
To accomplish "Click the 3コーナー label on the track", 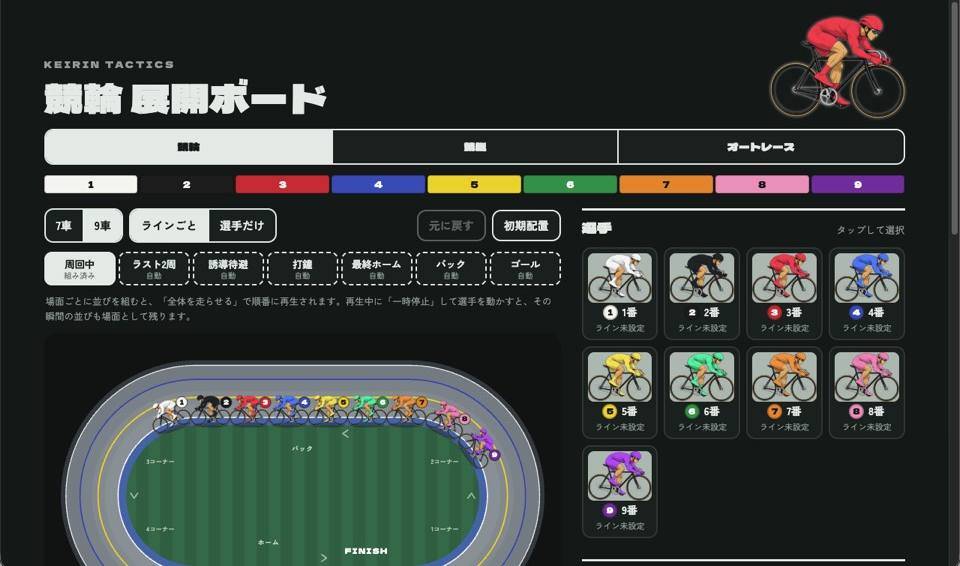I will 160,461.
